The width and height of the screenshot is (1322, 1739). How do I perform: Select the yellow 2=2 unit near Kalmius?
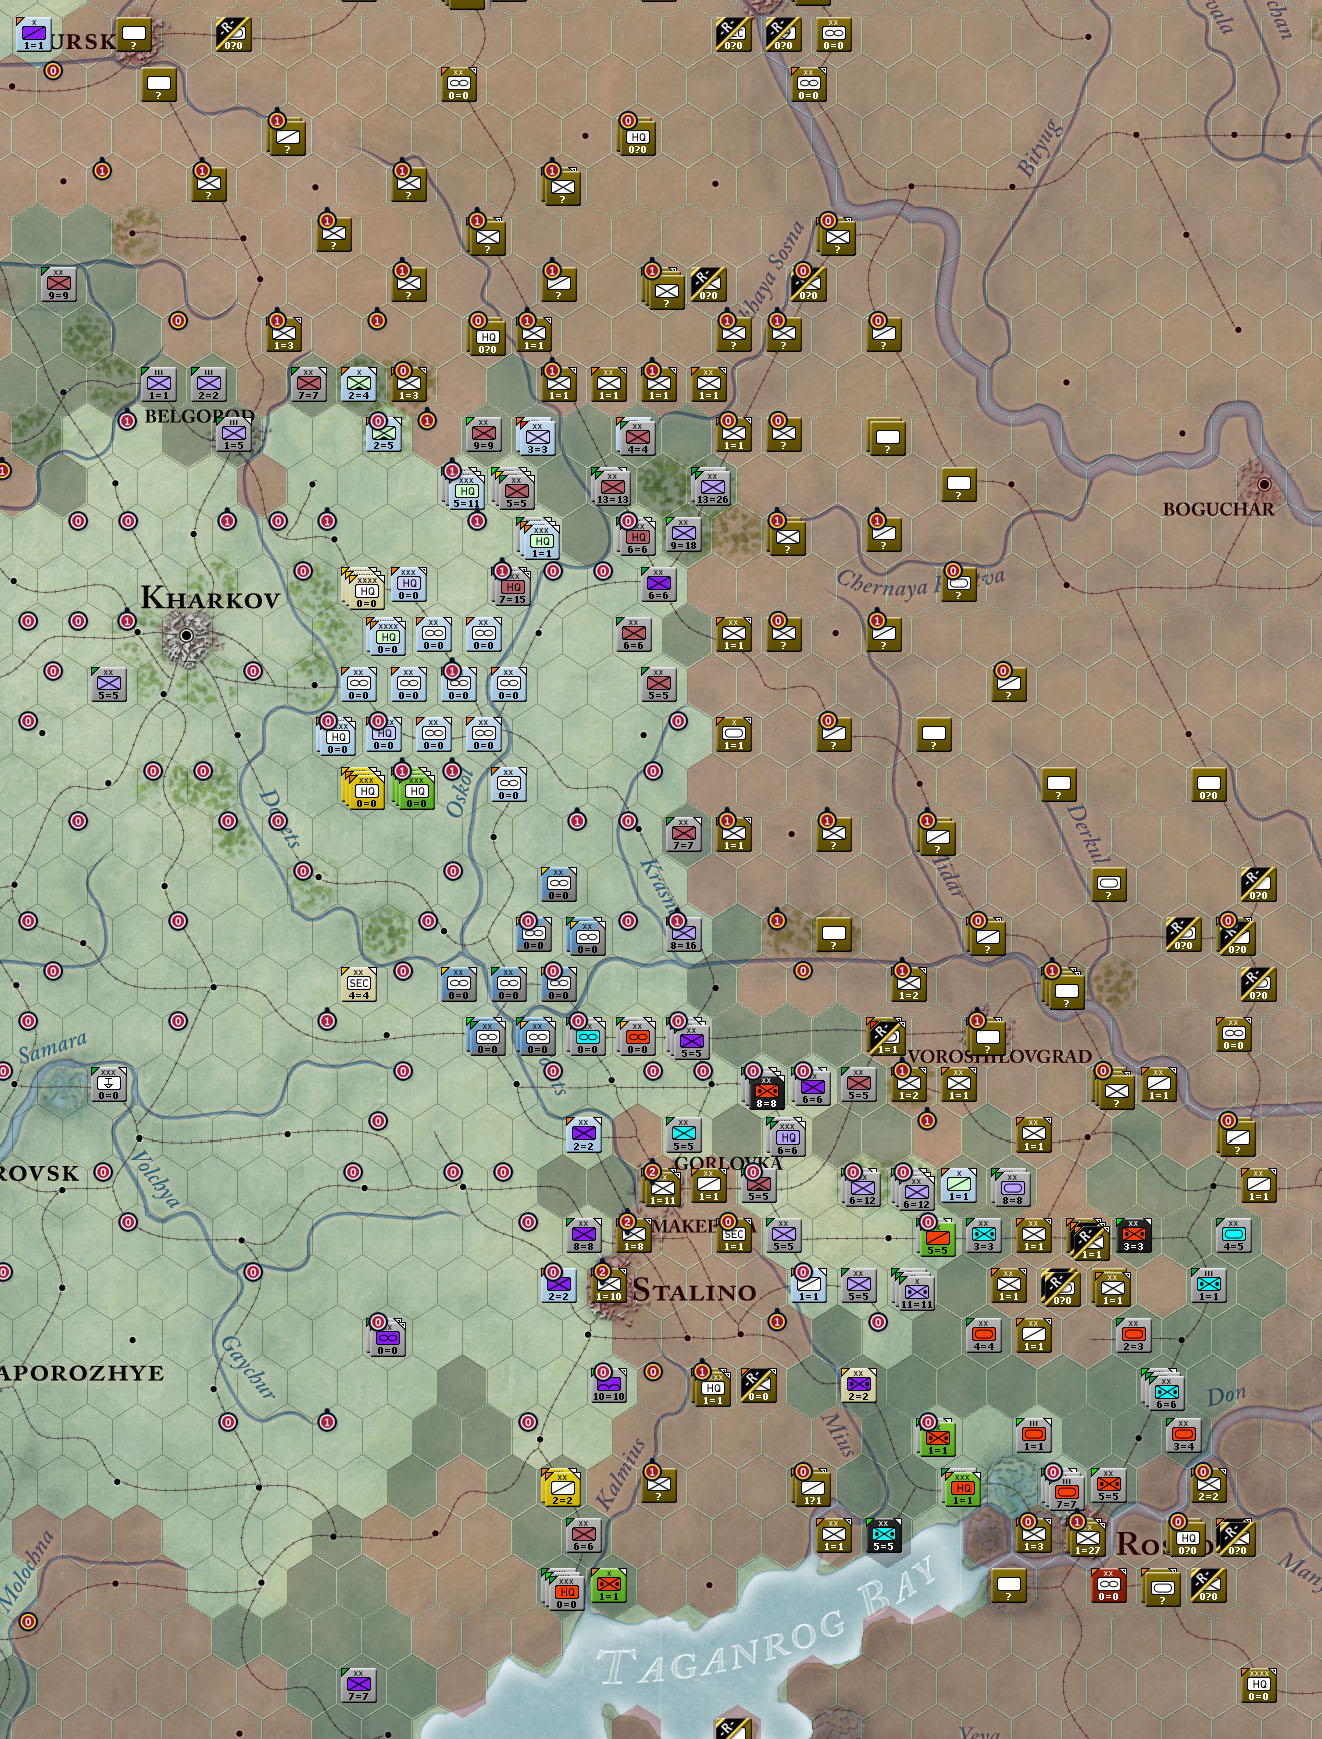(561, 1488)
